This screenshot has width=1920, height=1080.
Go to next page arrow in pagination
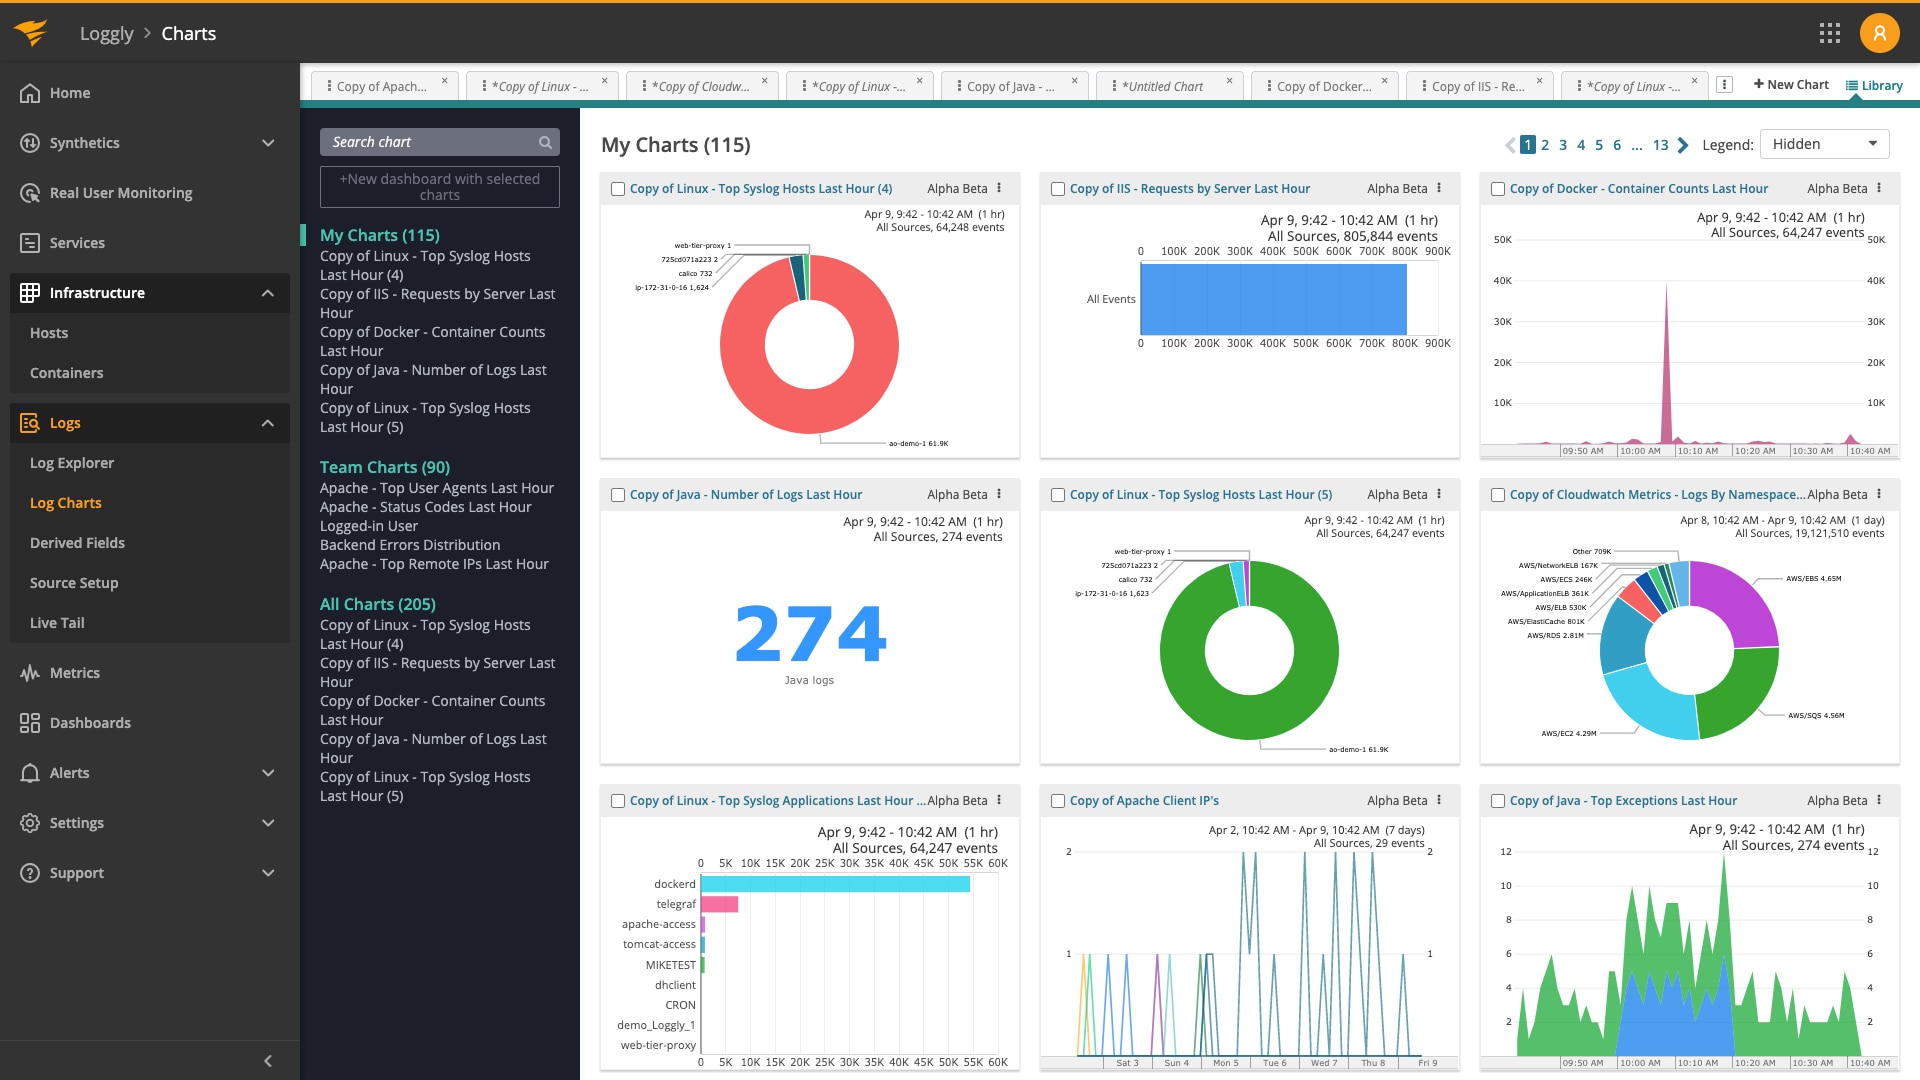click(1683, 145)
